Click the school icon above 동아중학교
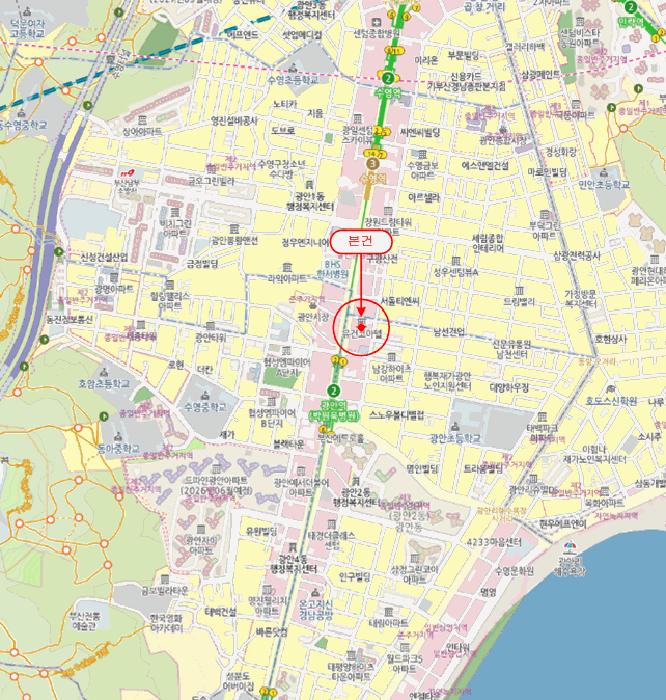This screenshot has width=666, height=700. tap(118, 437)
